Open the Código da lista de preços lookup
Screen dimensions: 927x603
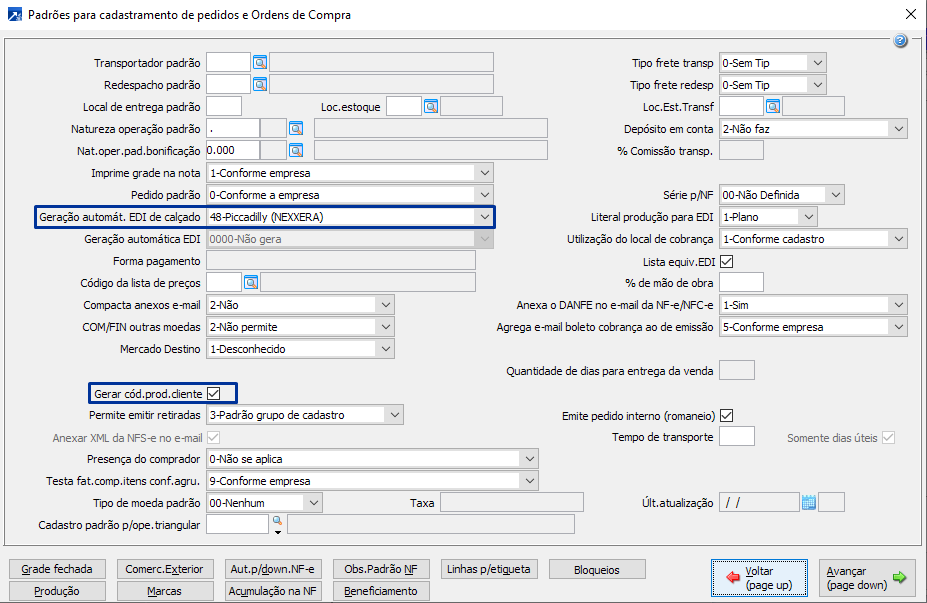251,282
